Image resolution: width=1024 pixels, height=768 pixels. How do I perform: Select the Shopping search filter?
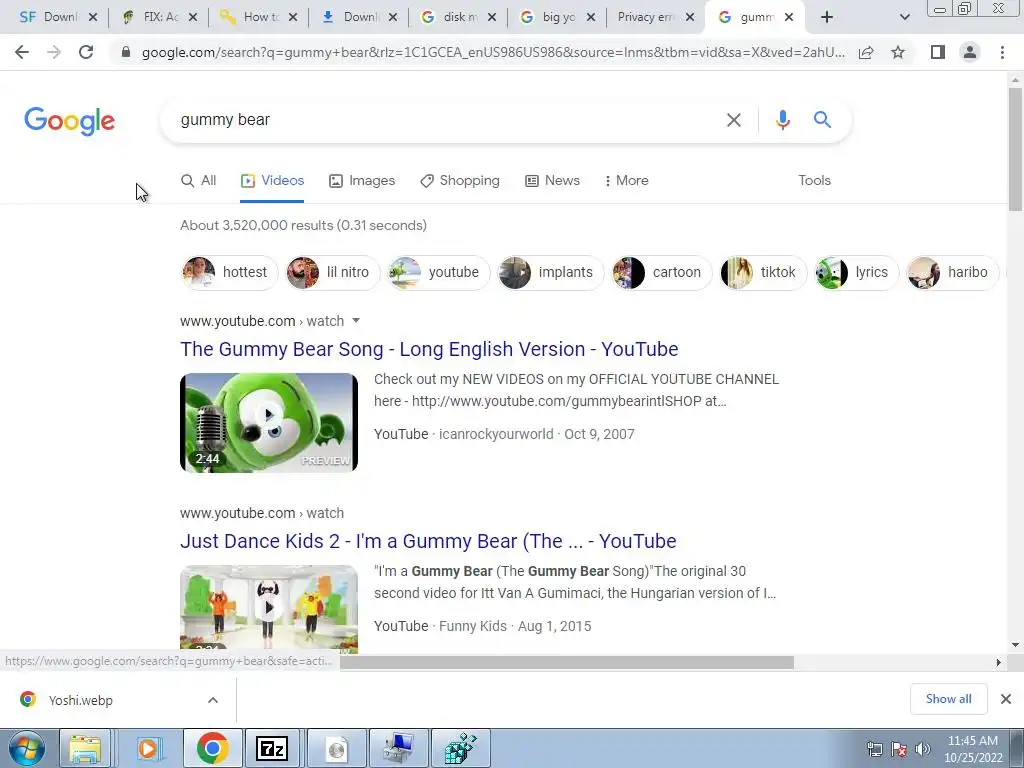point(460,181)
